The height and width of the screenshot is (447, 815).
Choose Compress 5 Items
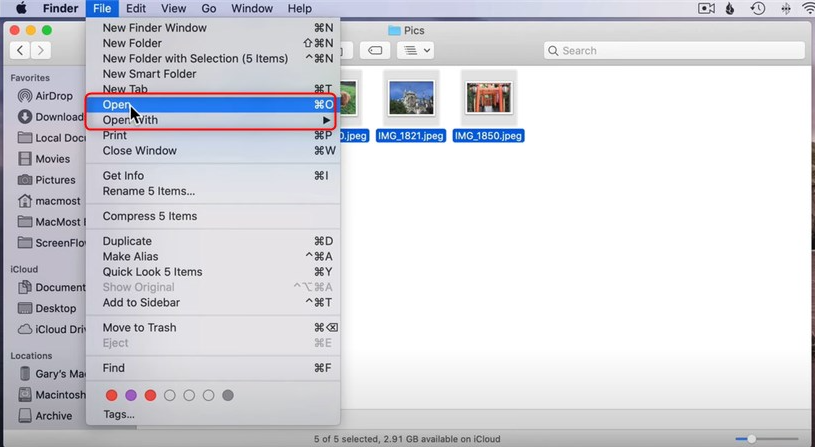click(213, 216)
